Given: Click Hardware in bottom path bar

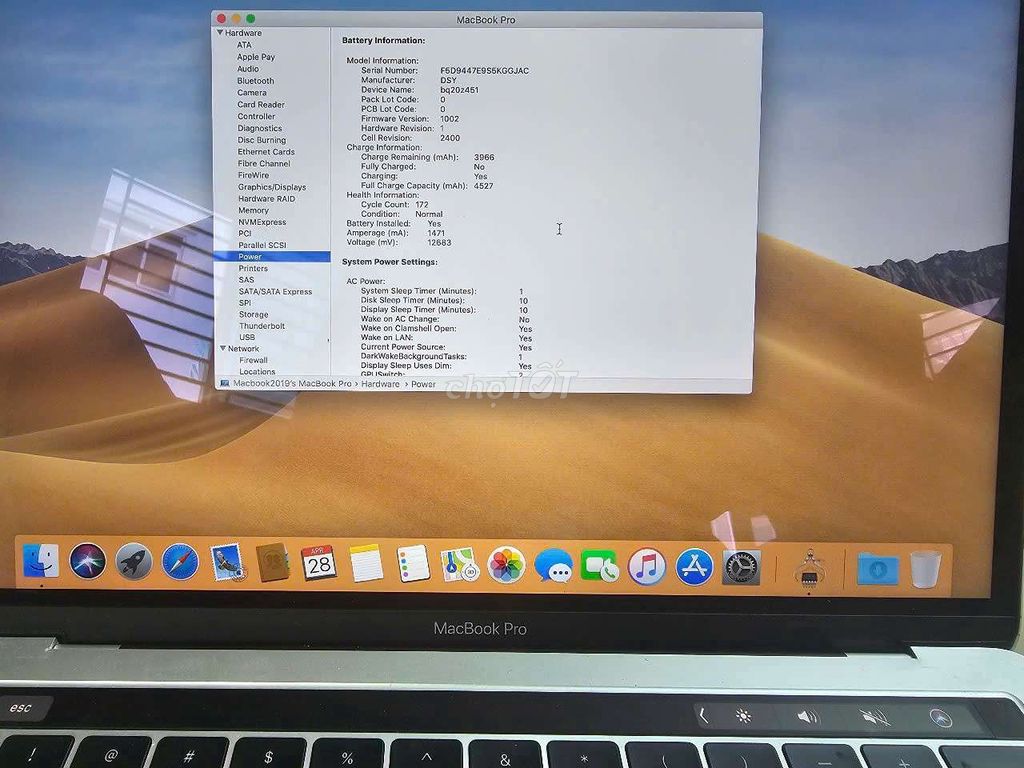Looking at the screenshot, I should click(x=380, y=384).
